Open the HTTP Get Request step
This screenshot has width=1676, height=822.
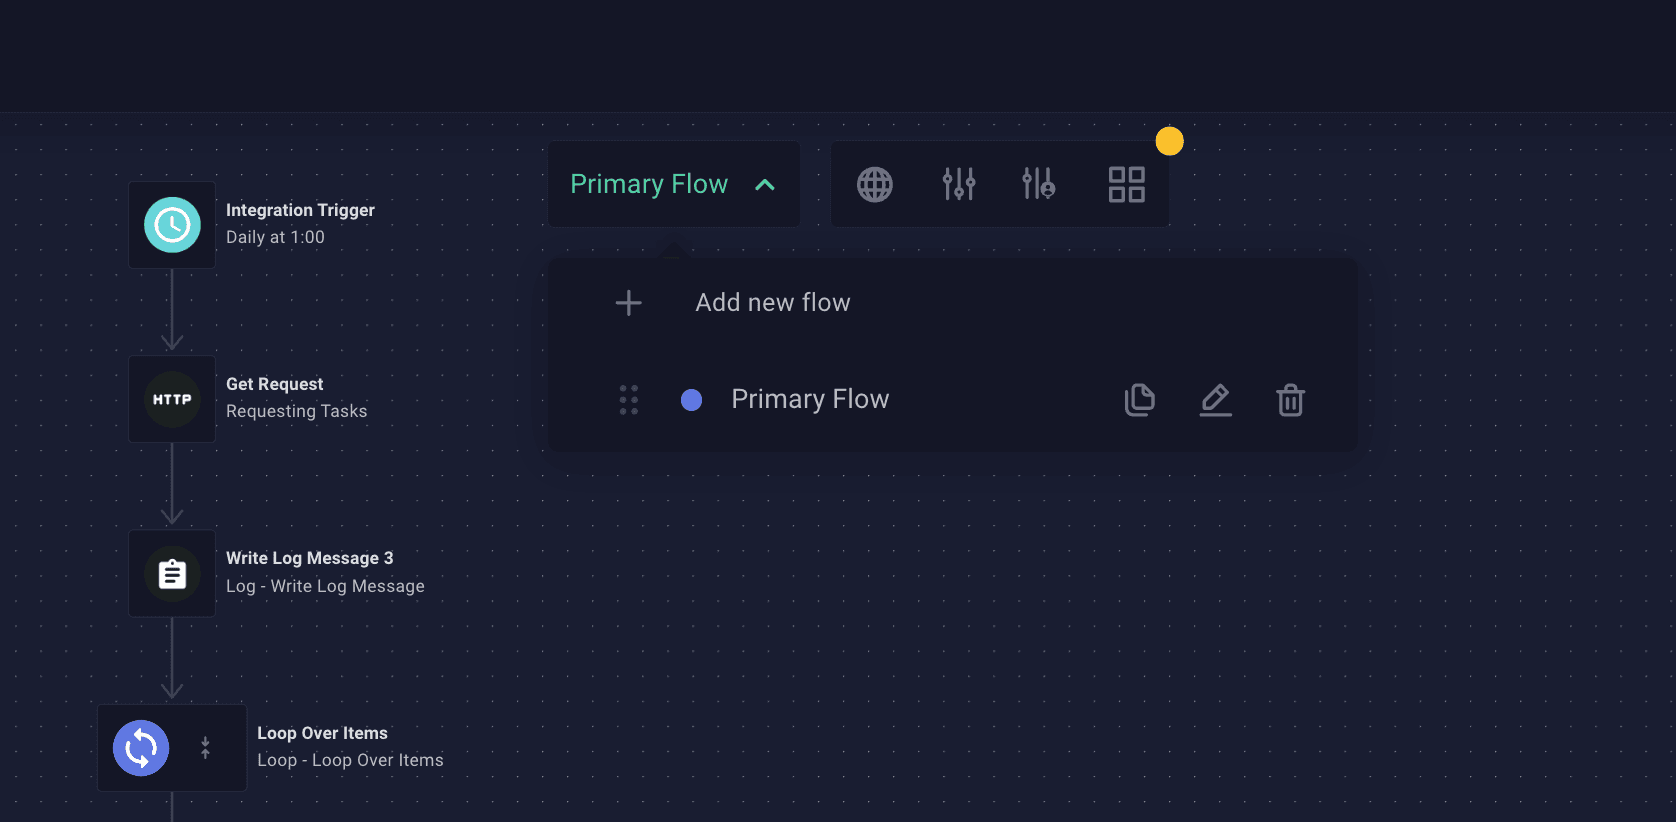coord(172,399)
